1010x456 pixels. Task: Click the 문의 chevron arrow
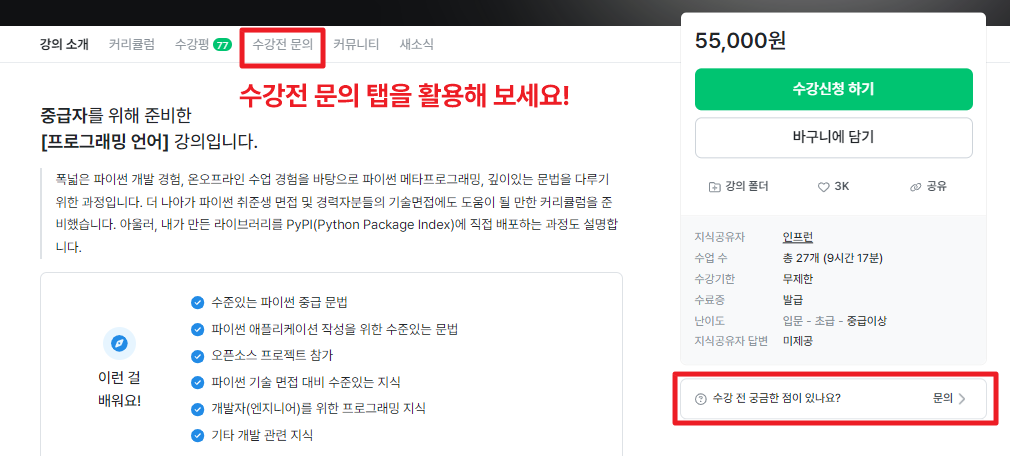click(962, 399)
